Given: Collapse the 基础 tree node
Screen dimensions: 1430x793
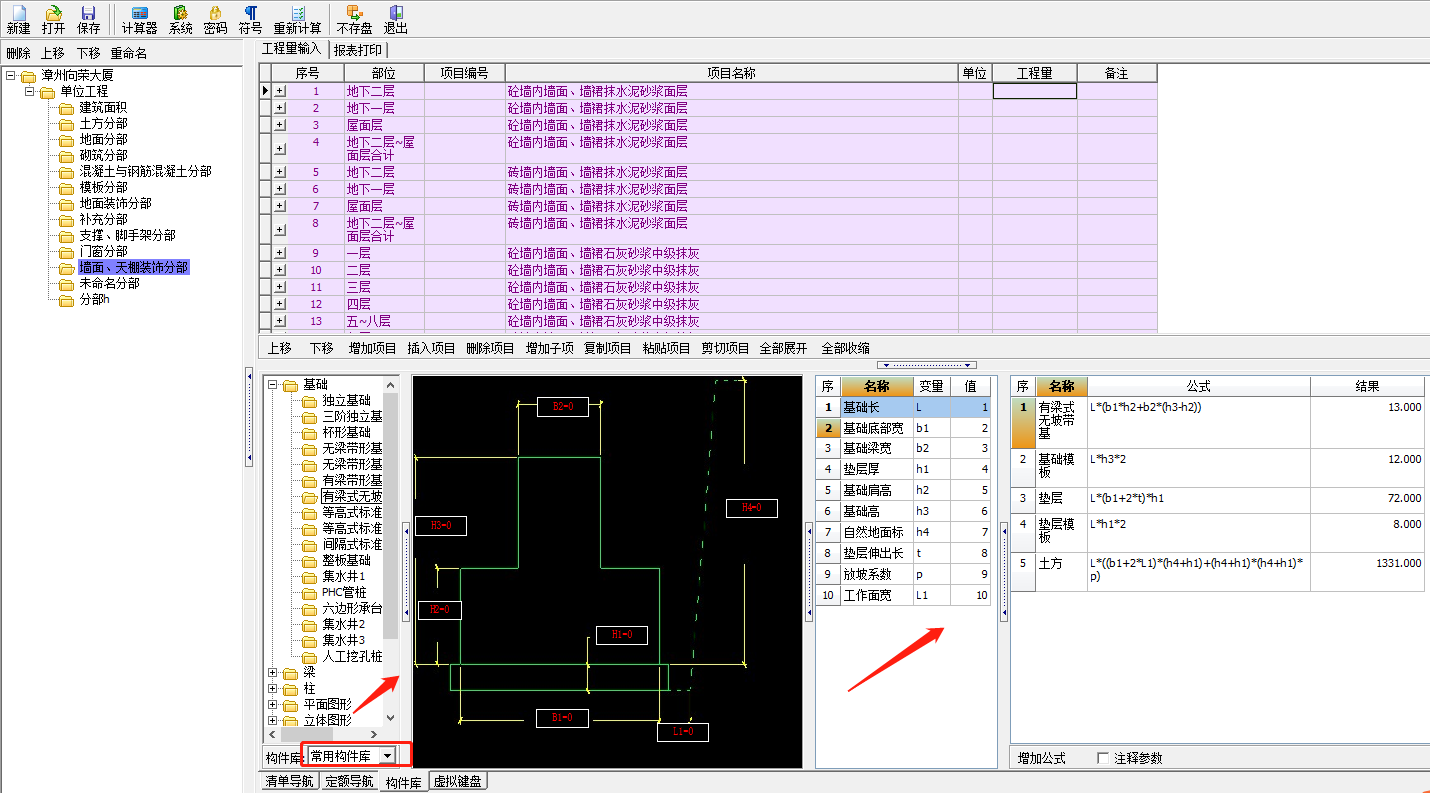Looking at the screenshot, I should pyautogui.click(x=273, y=385).
